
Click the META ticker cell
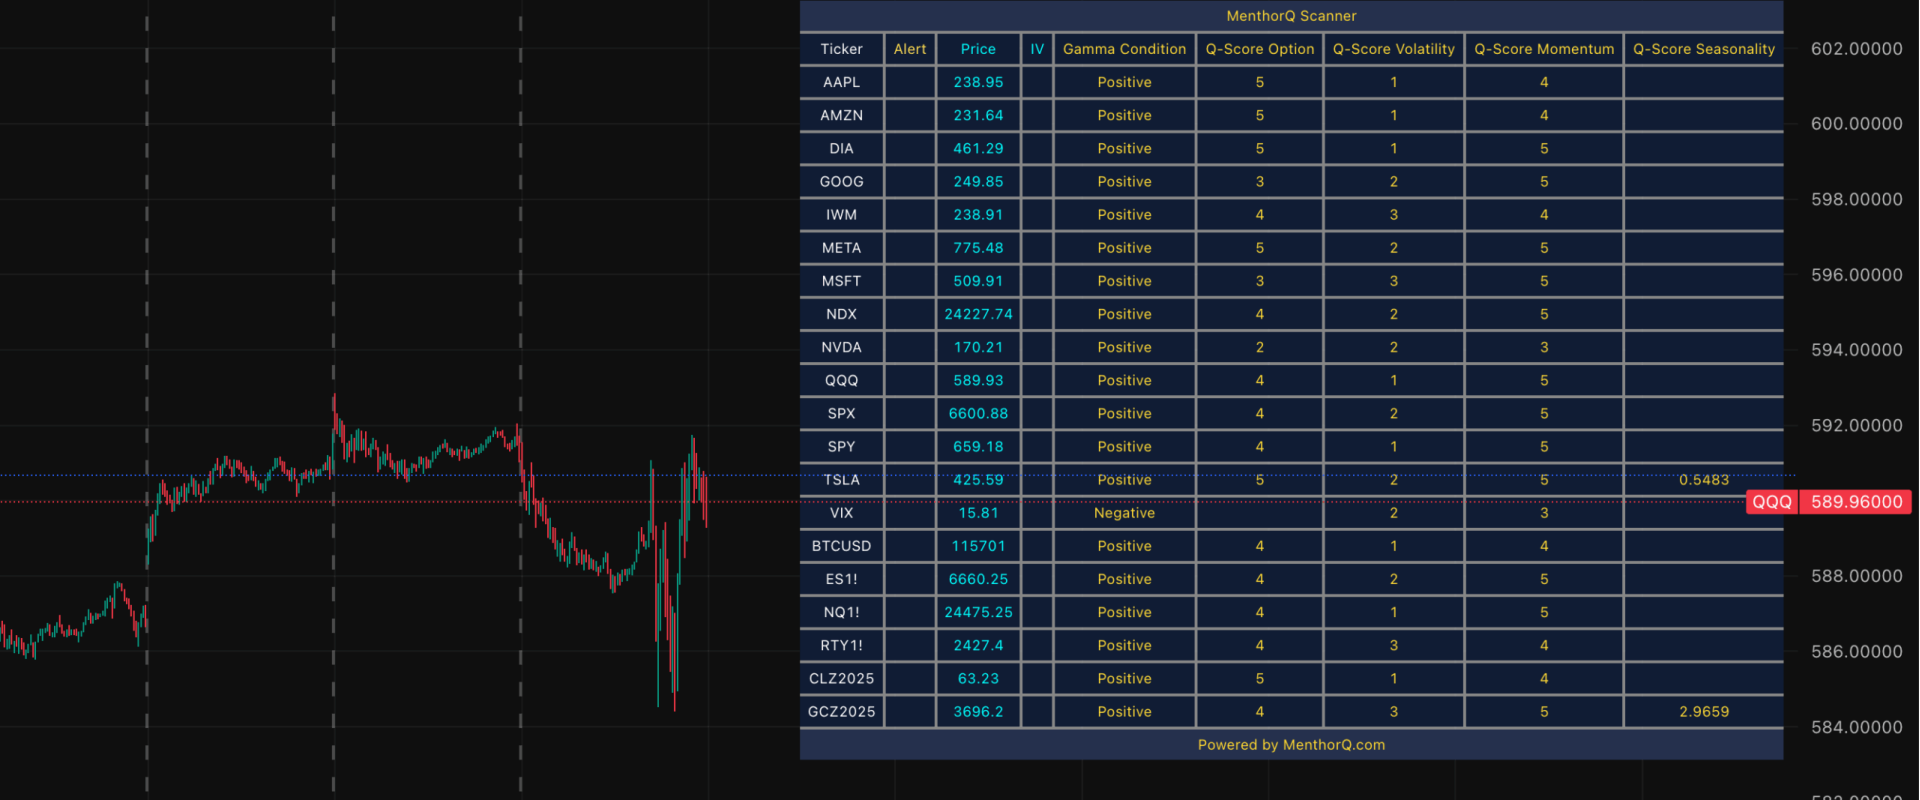coord(841,247)
